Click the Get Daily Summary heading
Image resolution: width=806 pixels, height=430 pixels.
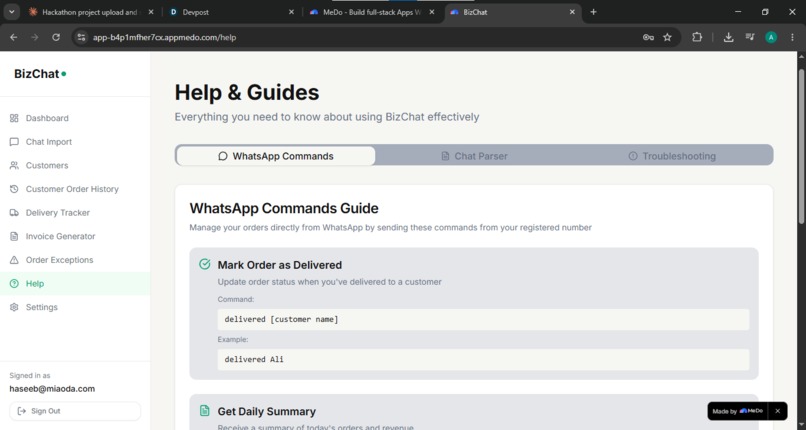pyautogui.click(x=266, y=412)
